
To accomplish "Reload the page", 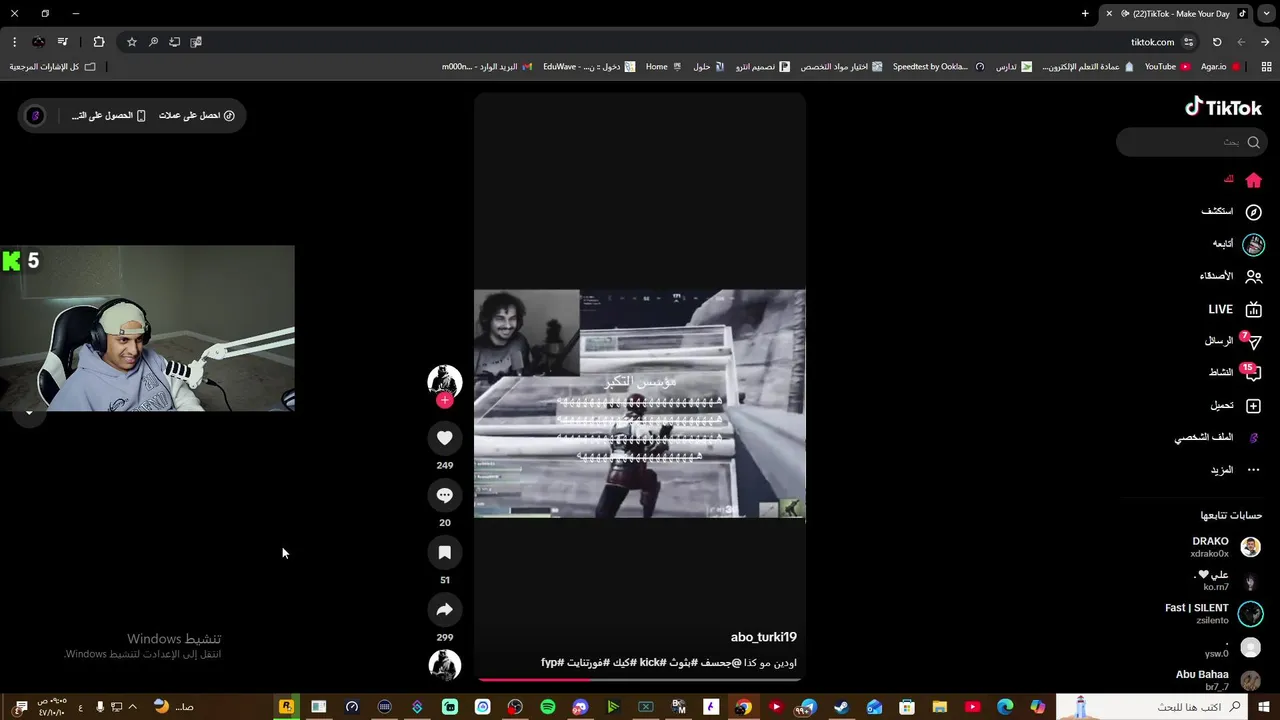I will coord(1217,42).
